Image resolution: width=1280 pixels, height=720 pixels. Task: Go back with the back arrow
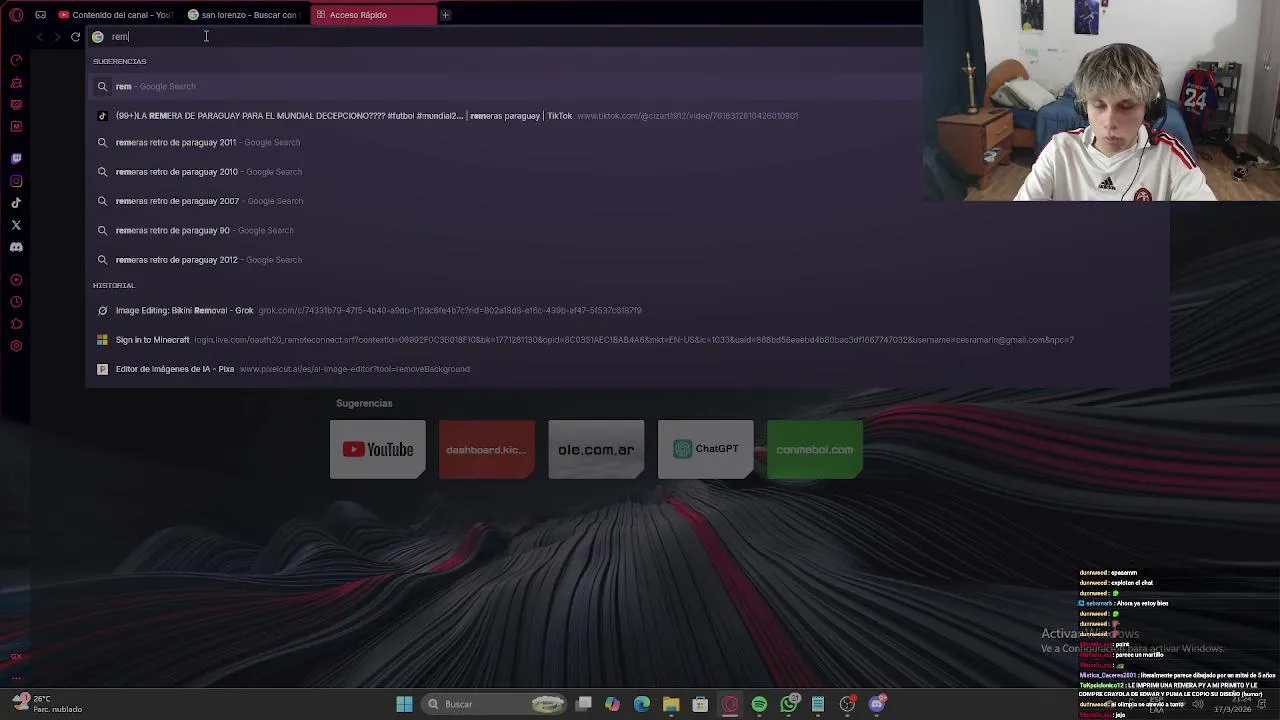click(x=39, y=37)
